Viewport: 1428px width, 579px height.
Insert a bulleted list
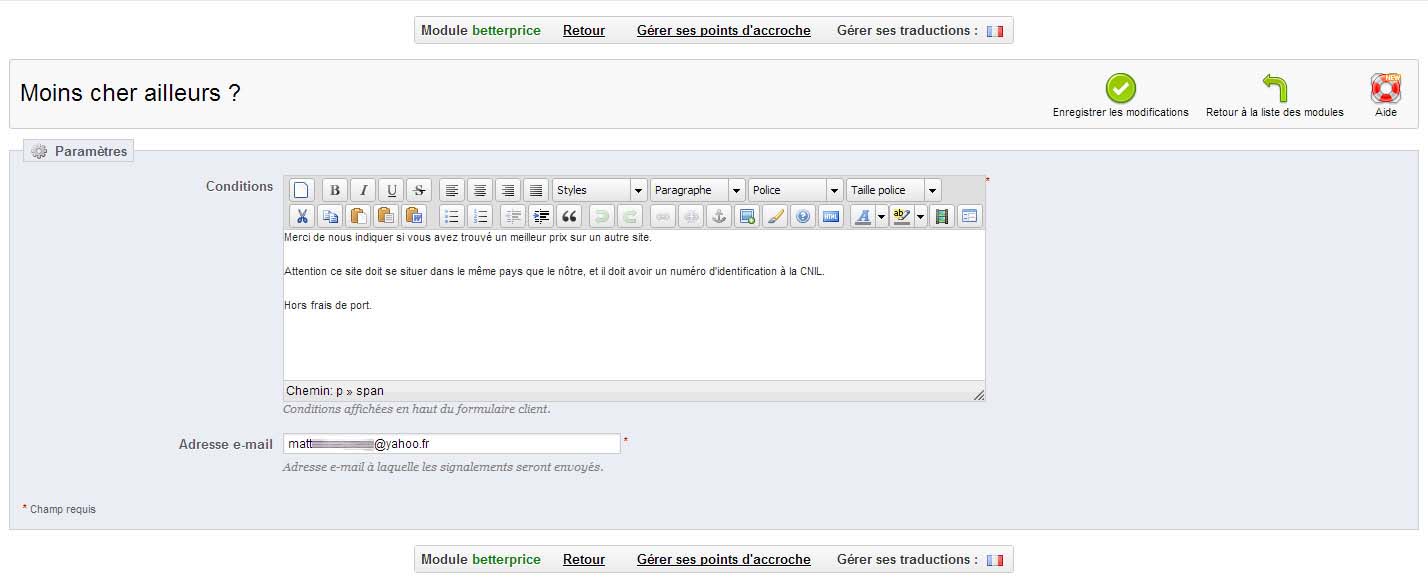pos(452,216)
